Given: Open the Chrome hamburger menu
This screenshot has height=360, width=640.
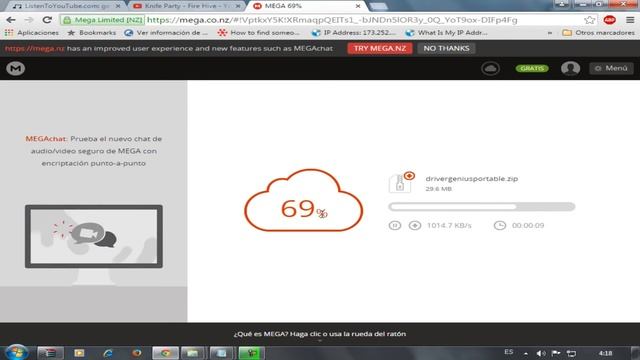Looking at the screenshot, I should (x=630, y=20).
